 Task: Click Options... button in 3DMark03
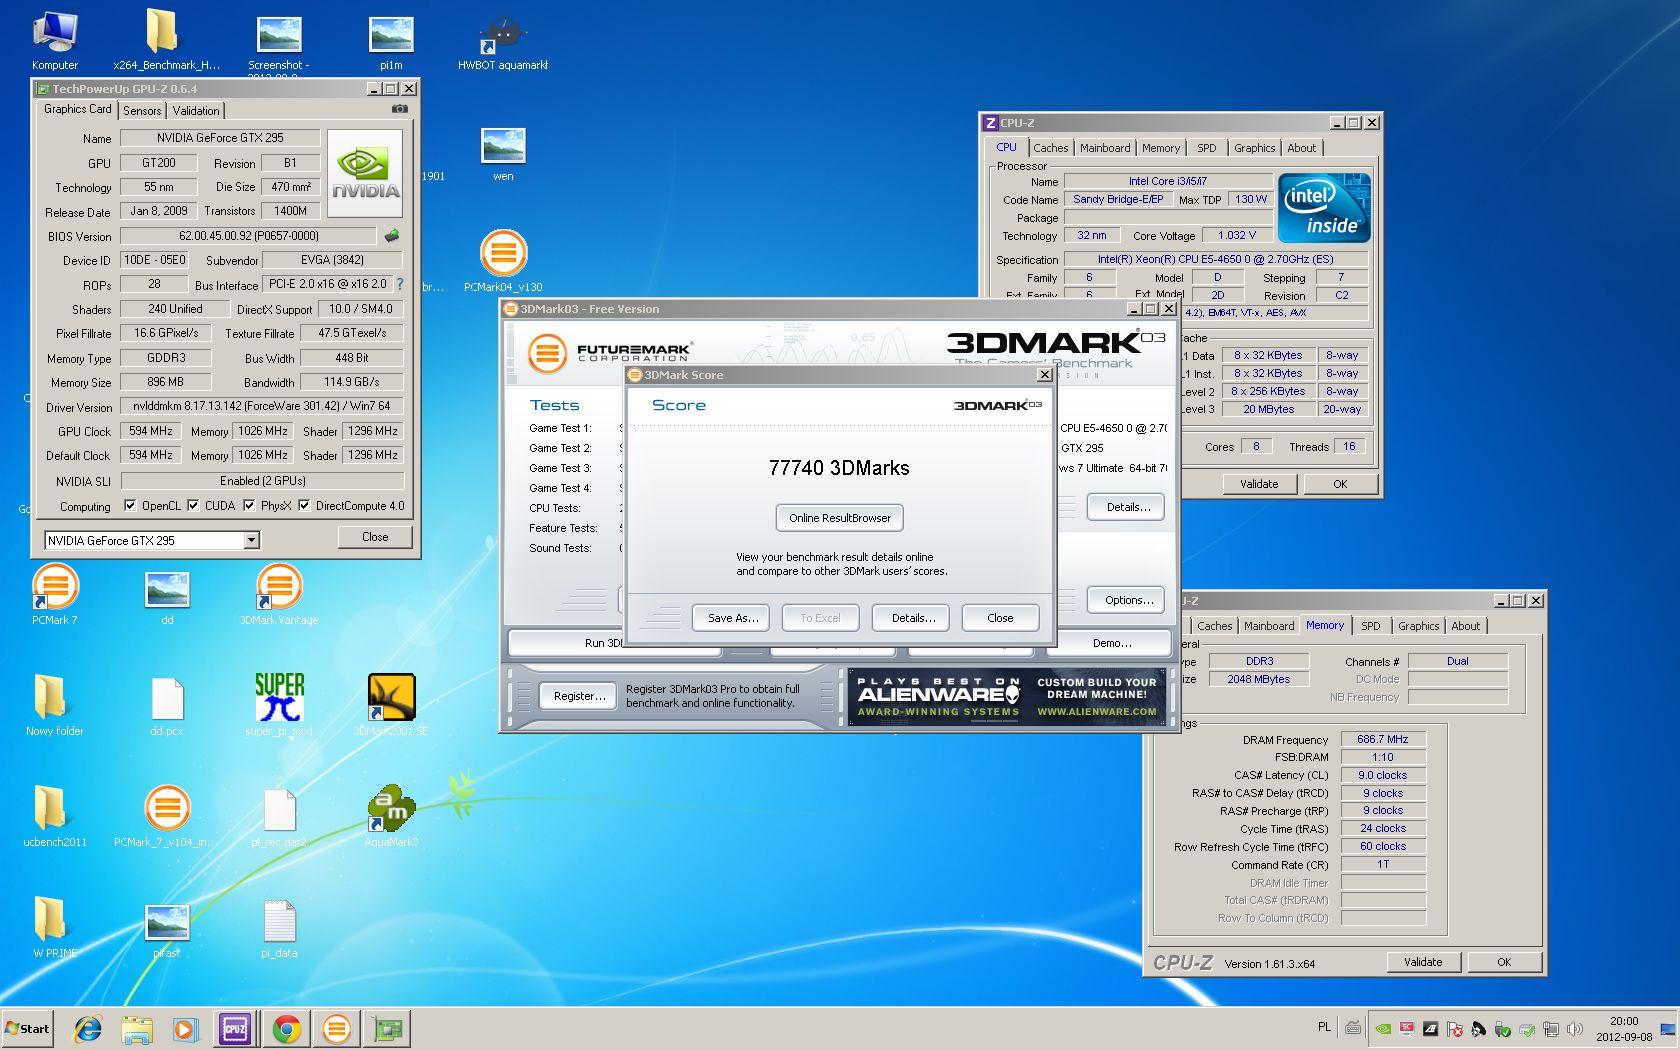click(1127, 600)
